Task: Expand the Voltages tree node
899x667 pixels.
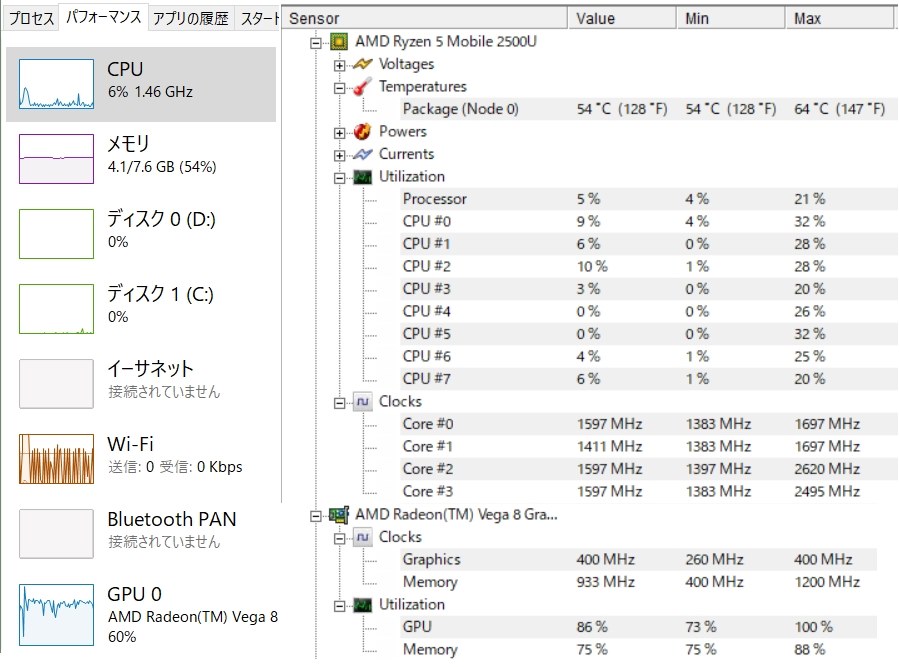Action: 339,65
